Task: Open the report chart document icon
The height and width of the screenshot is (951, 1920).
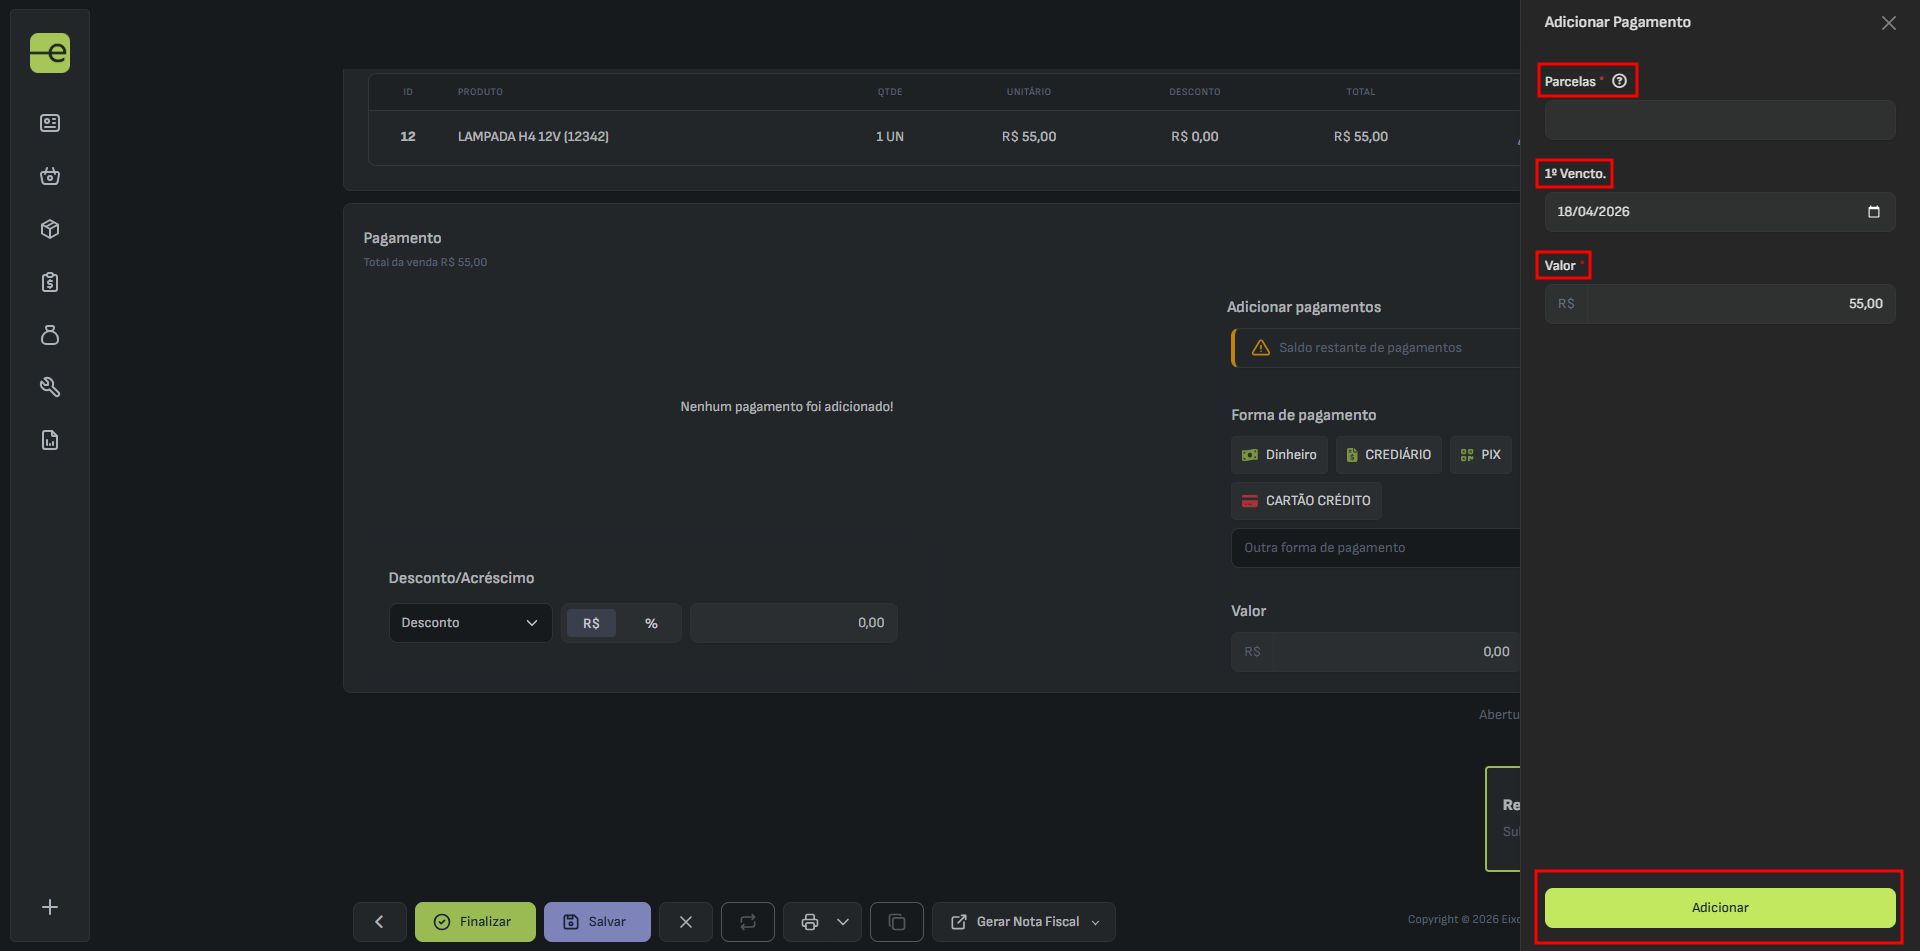Action: (x=50, y=440)
